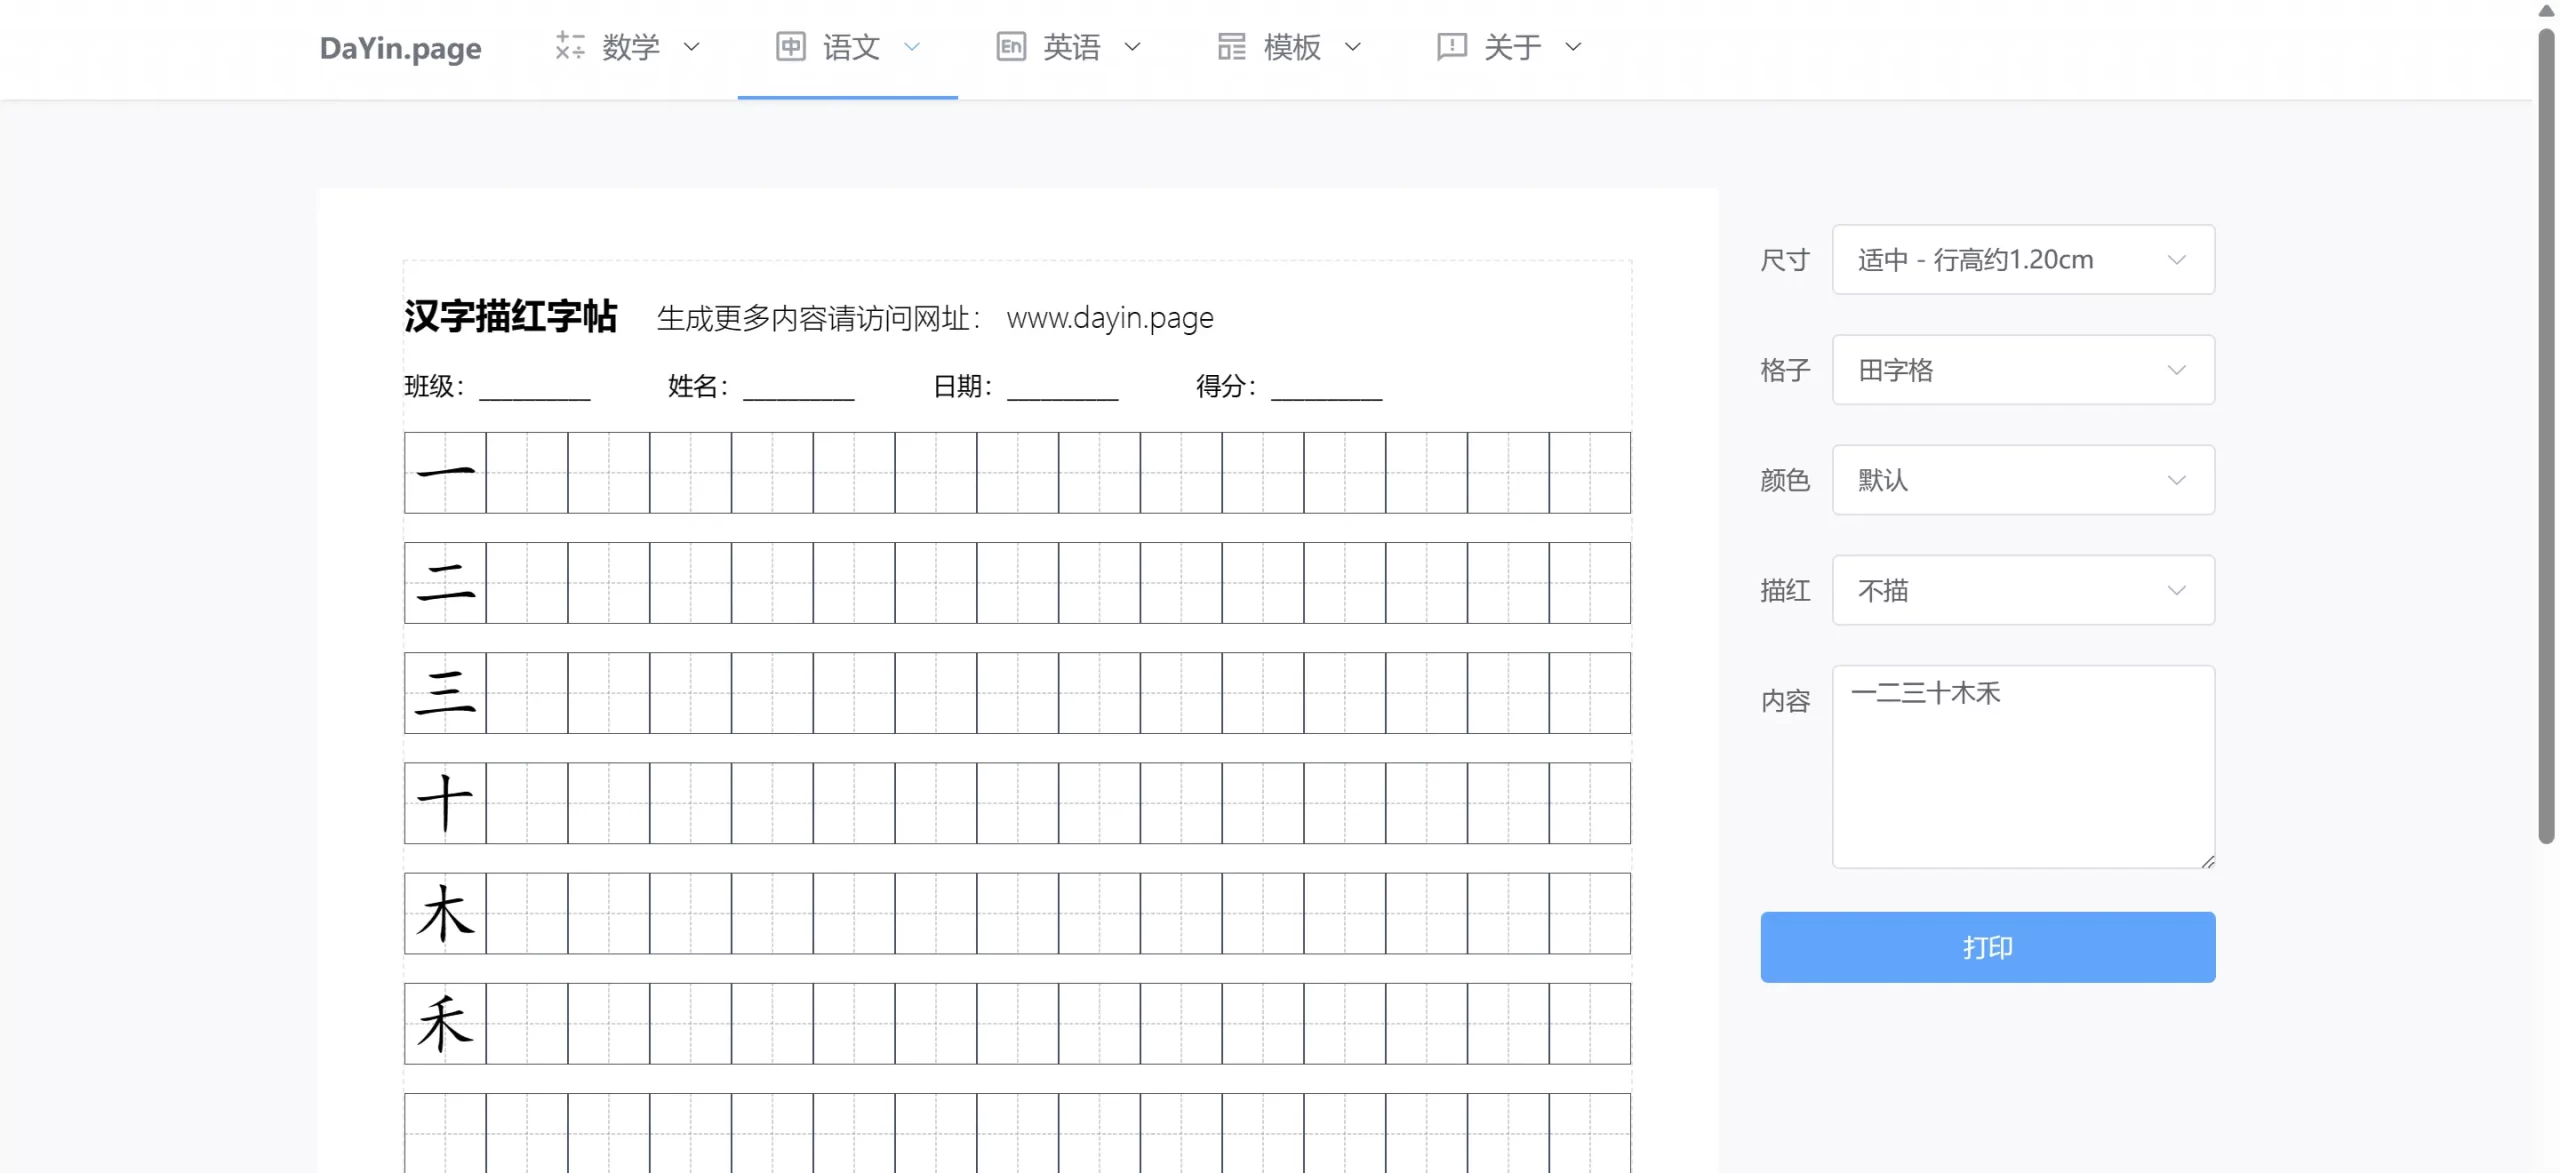The width and height of the screenshot is (2560, 1173).
Task: Open the 模板 templates menu
Action: (x=1291, y=46)
